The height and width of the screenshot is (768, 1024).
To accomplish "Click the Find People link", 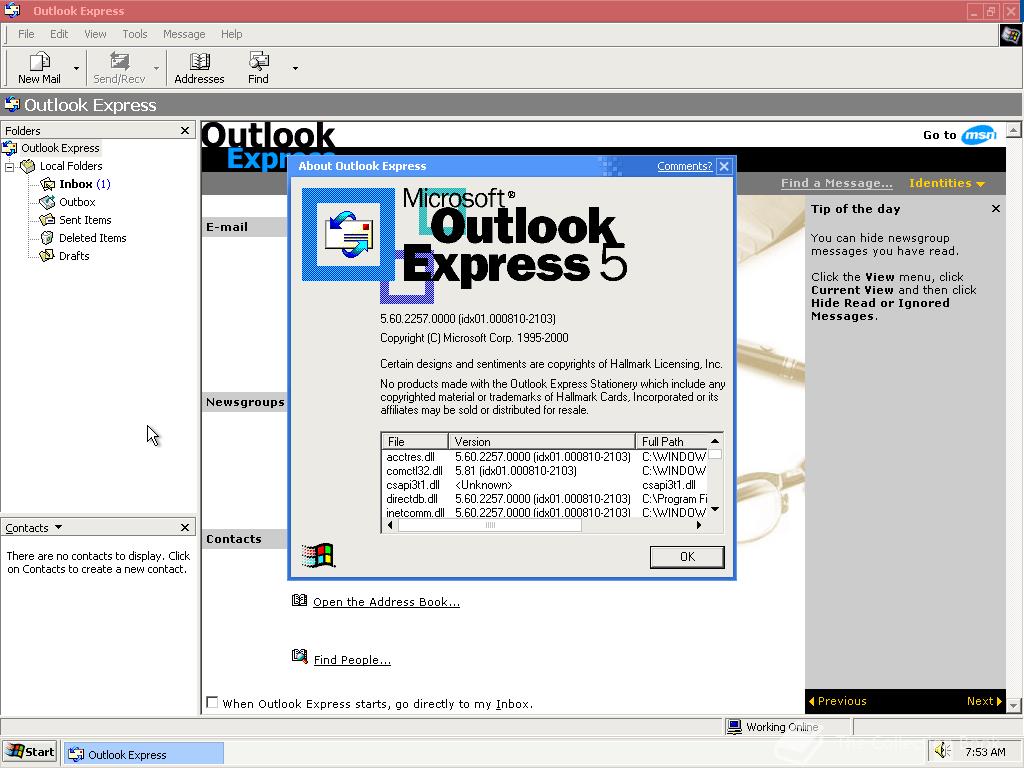I will pos(352,660).
